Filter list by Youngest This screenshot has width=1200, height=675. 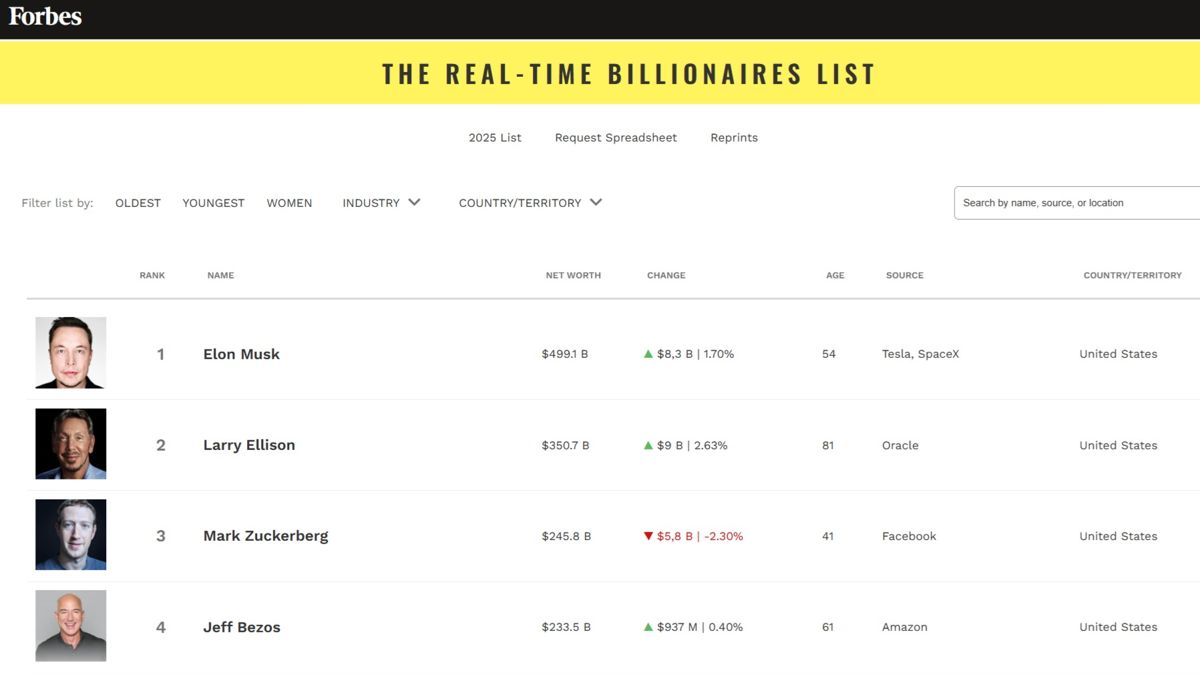click(x=213, y=203)
